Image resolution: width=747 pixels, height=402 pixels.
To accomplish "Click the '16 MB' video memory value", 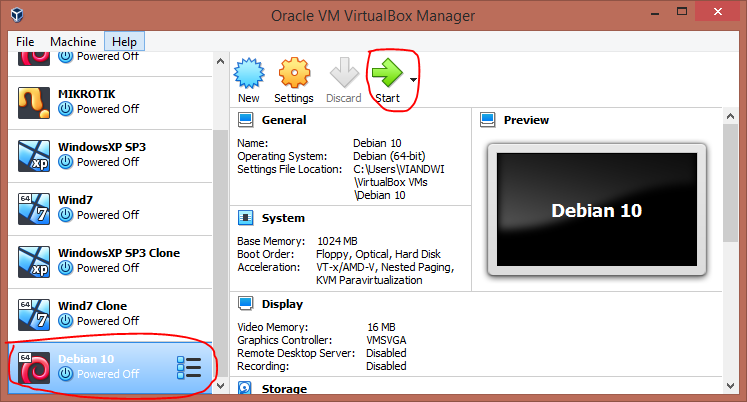I will tap(381, 327).
